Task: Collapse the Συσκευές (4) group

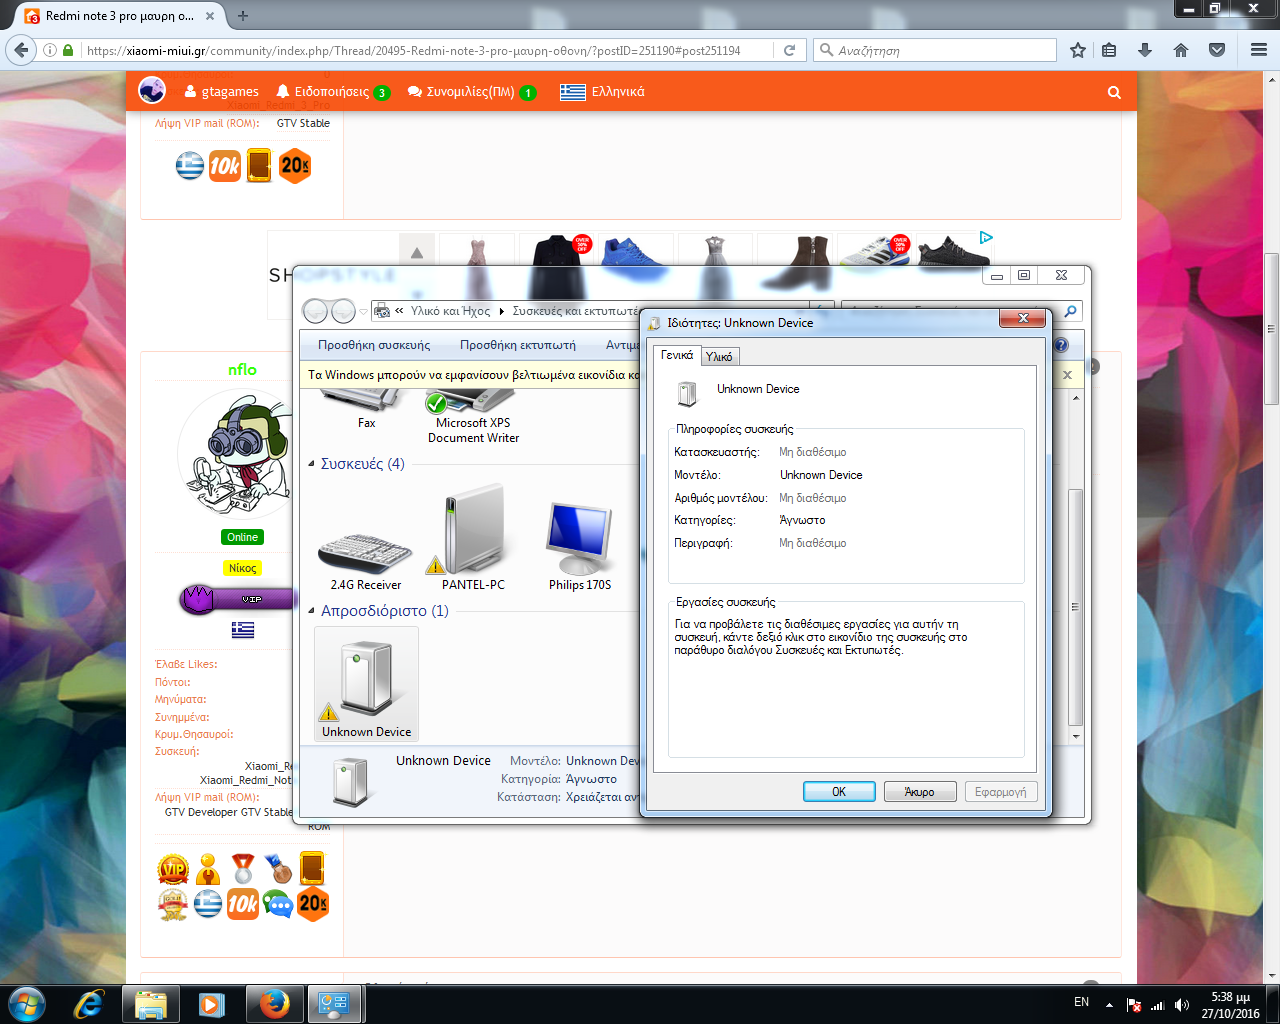Action: pos(312,464)
